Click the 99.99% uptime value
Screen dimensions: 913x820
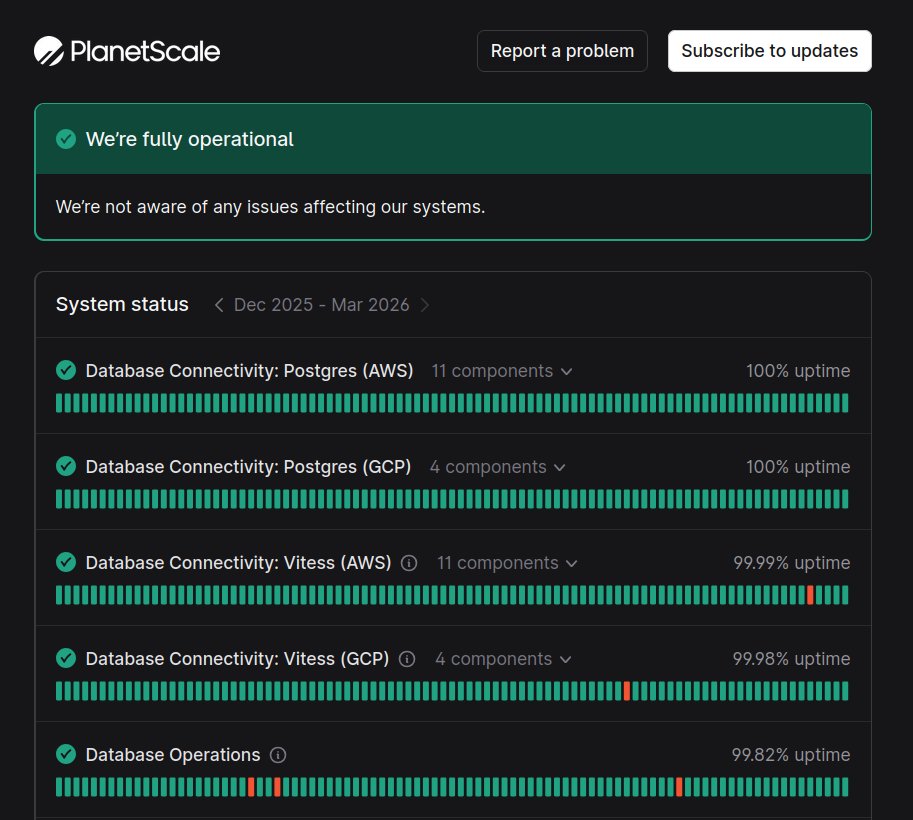click(791, 563)
